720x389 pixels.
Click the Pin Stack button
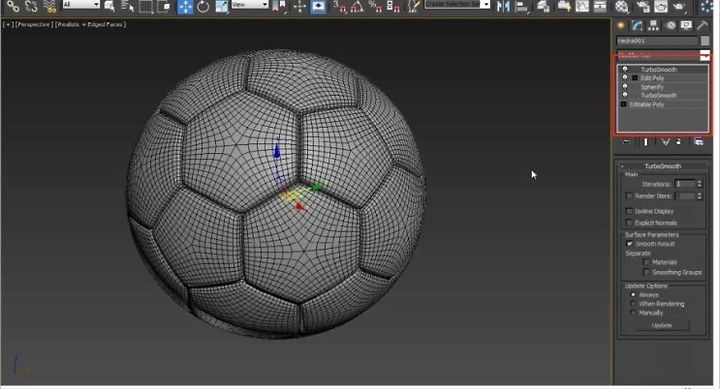pos(626,142)
